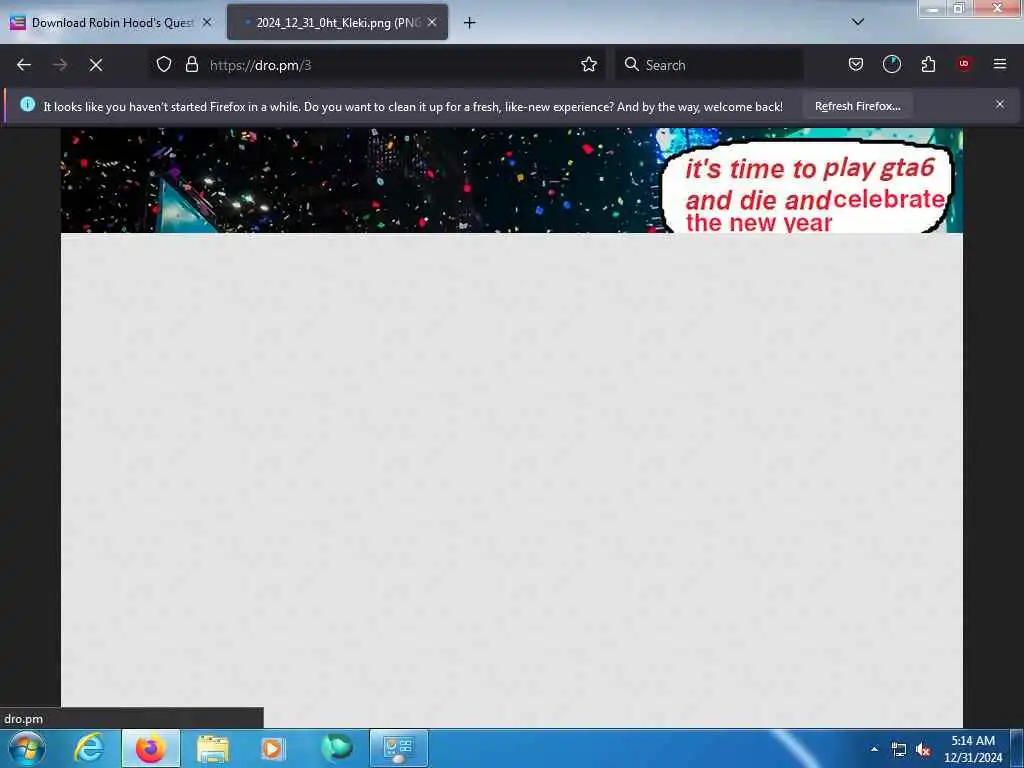
Task: Click the control panel taskbar item
Action: click(x=399, y=748)
